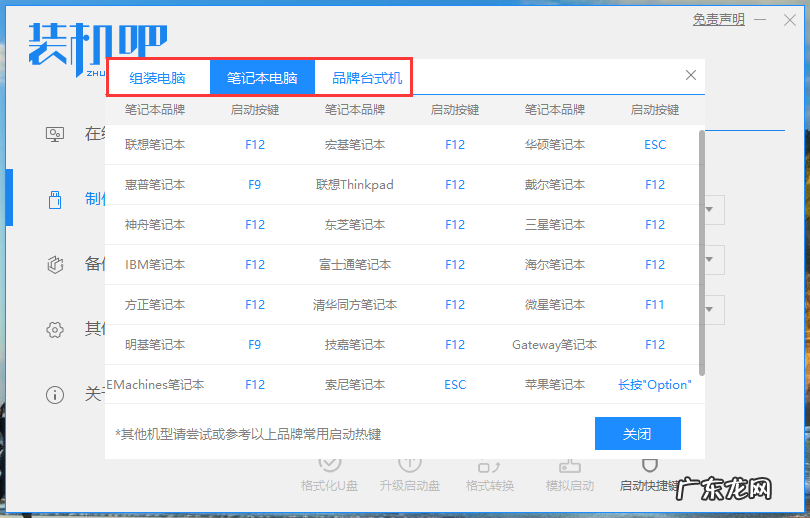Click the F12 key for EMachines笔记本

pyautogui.click(x=255, y=385)
